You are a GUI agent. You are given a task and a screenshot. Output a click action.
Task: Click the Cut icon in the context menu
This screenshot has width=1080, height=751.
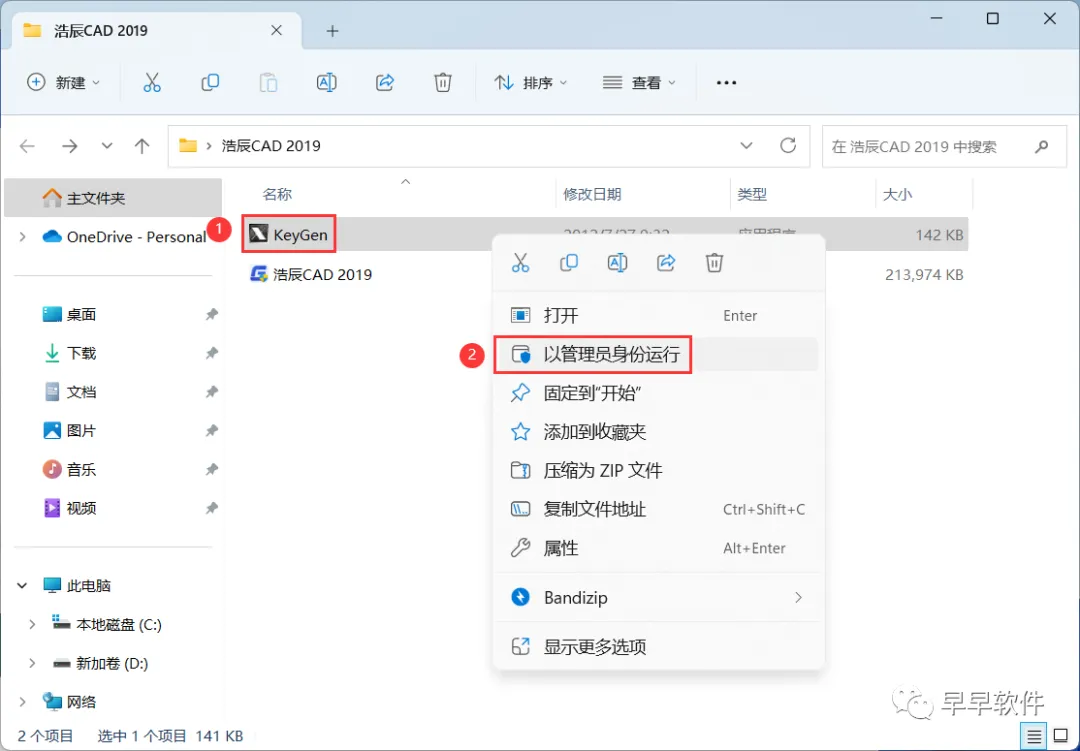[520, 263]
